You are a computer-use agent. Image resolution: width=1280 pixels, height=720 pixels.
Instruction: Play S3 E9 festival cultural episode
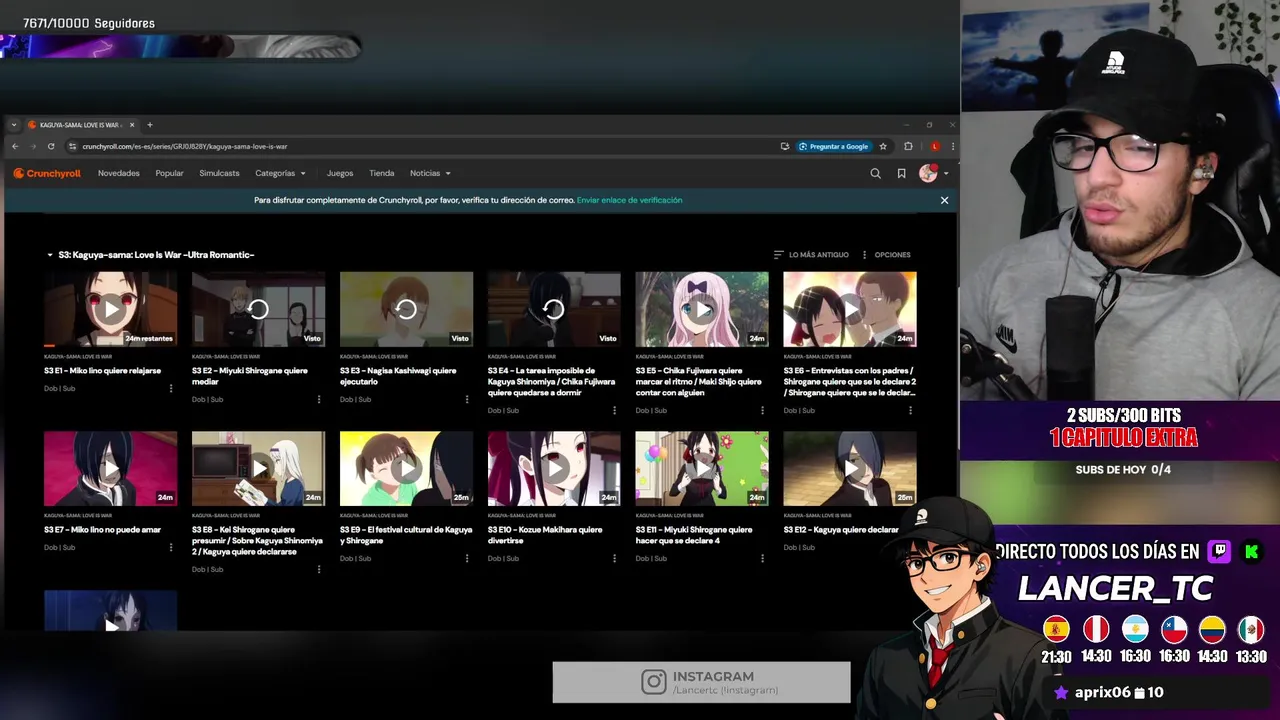[406, 468]
